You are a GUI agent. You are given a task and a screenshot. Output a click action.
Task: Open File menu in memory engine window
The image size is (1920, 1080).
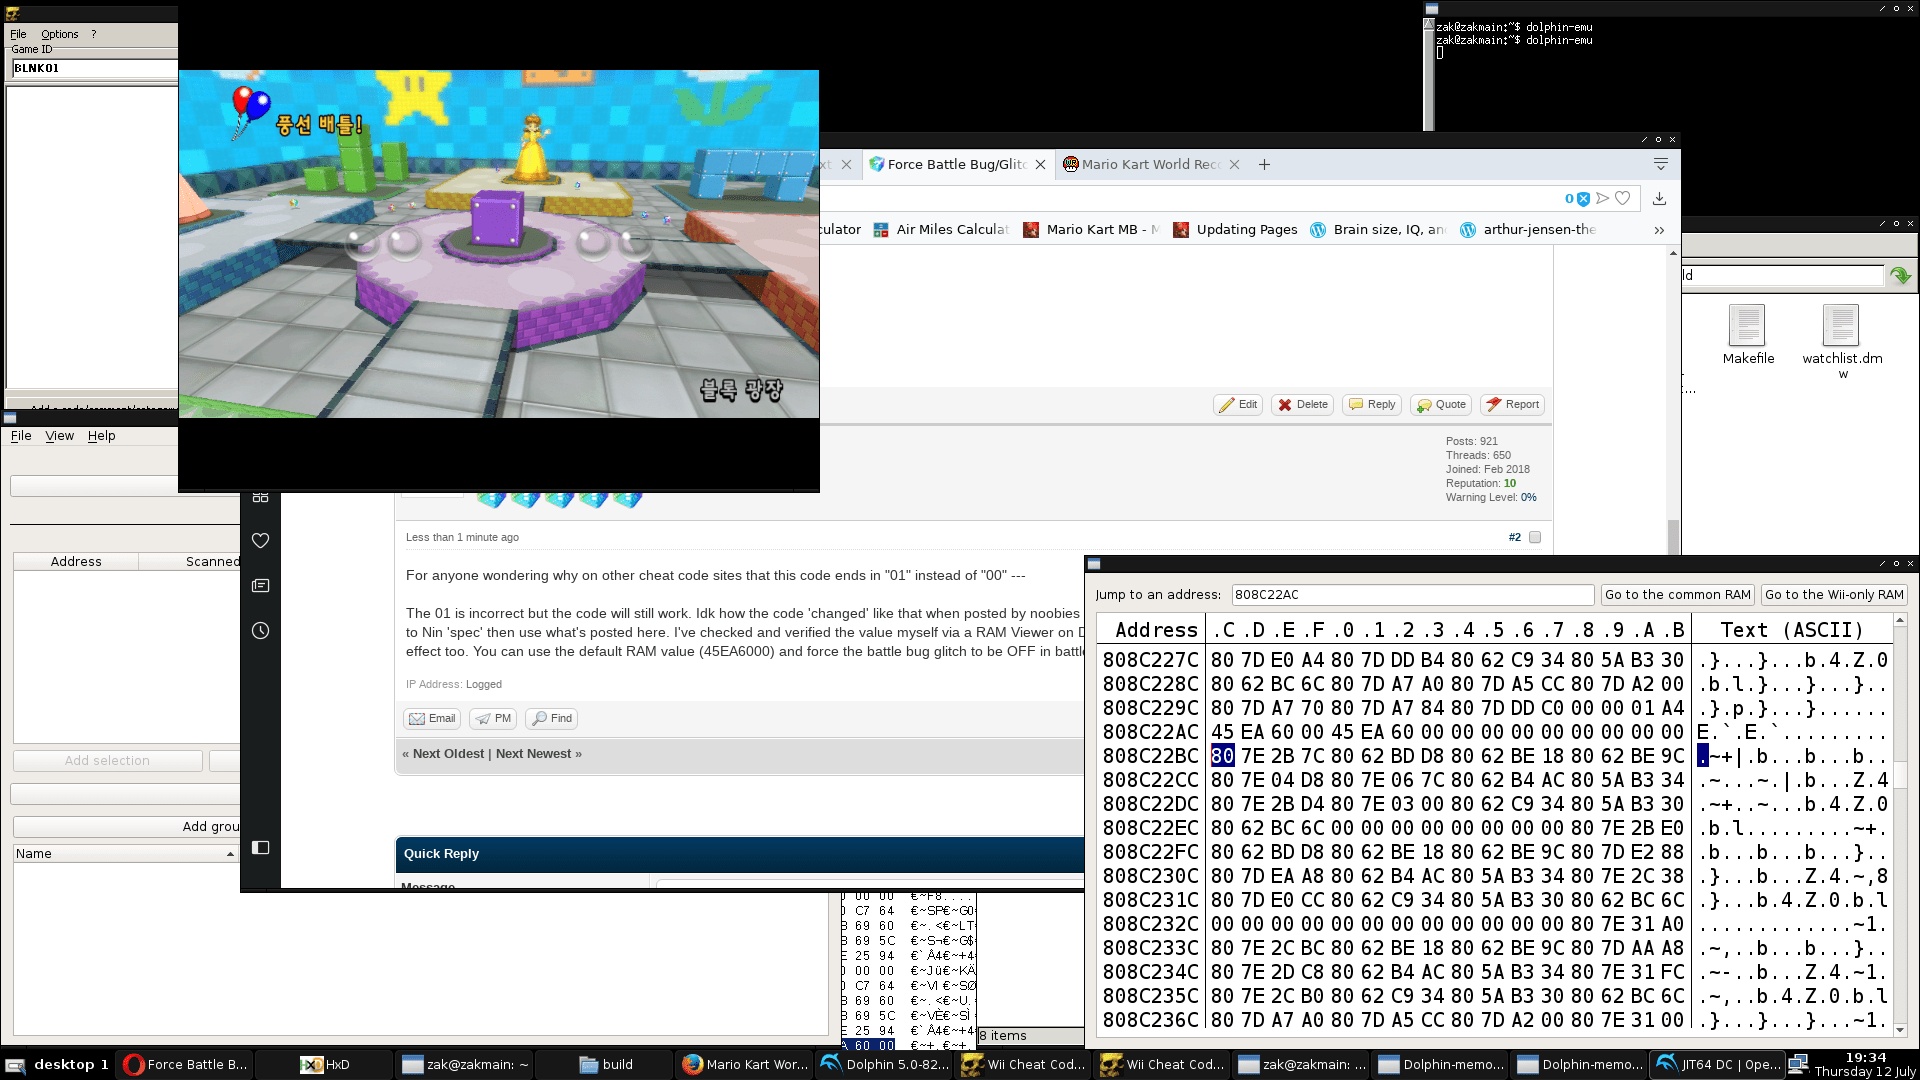21,436
